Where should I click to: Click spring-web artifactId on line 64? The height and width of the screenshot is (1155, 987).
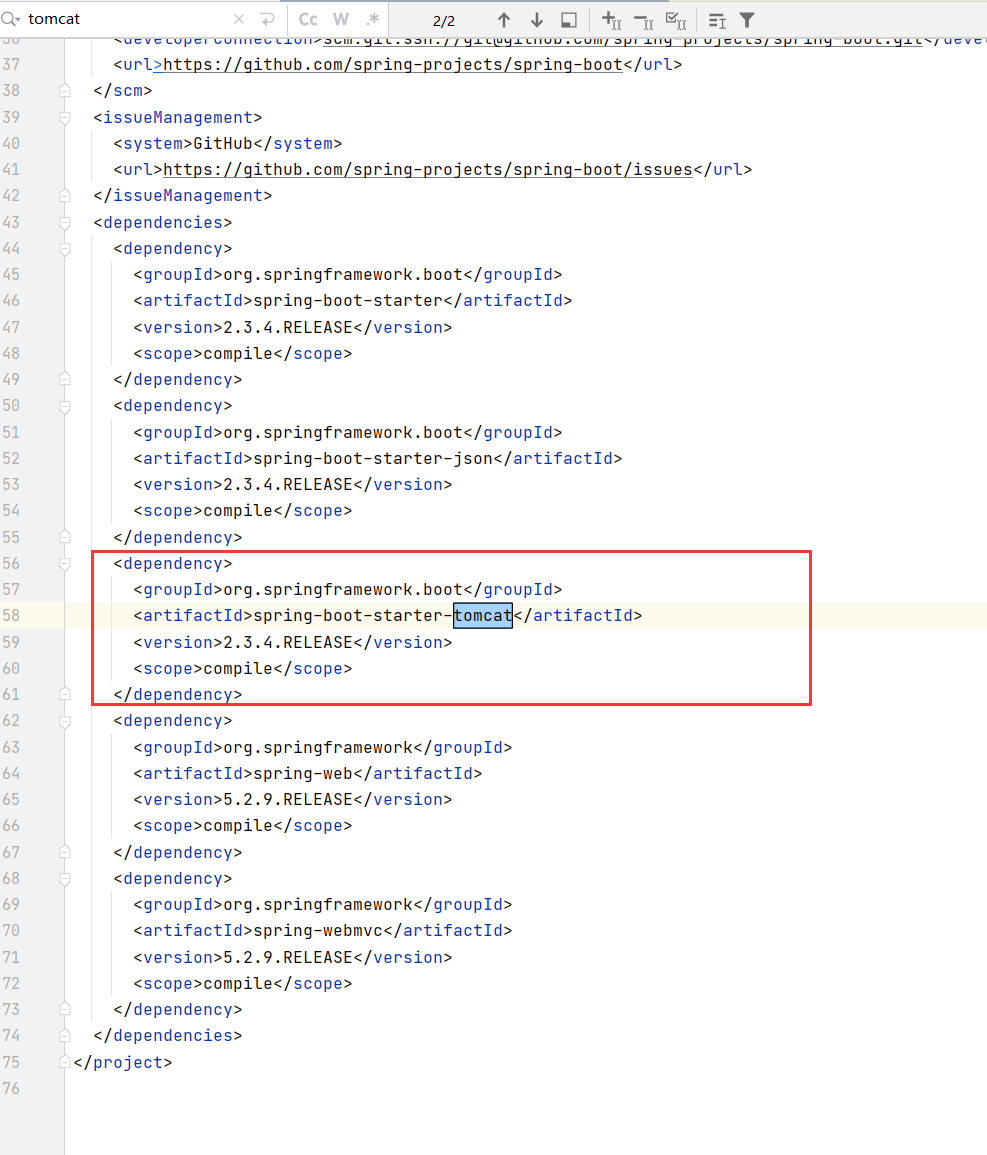[303, 773]
